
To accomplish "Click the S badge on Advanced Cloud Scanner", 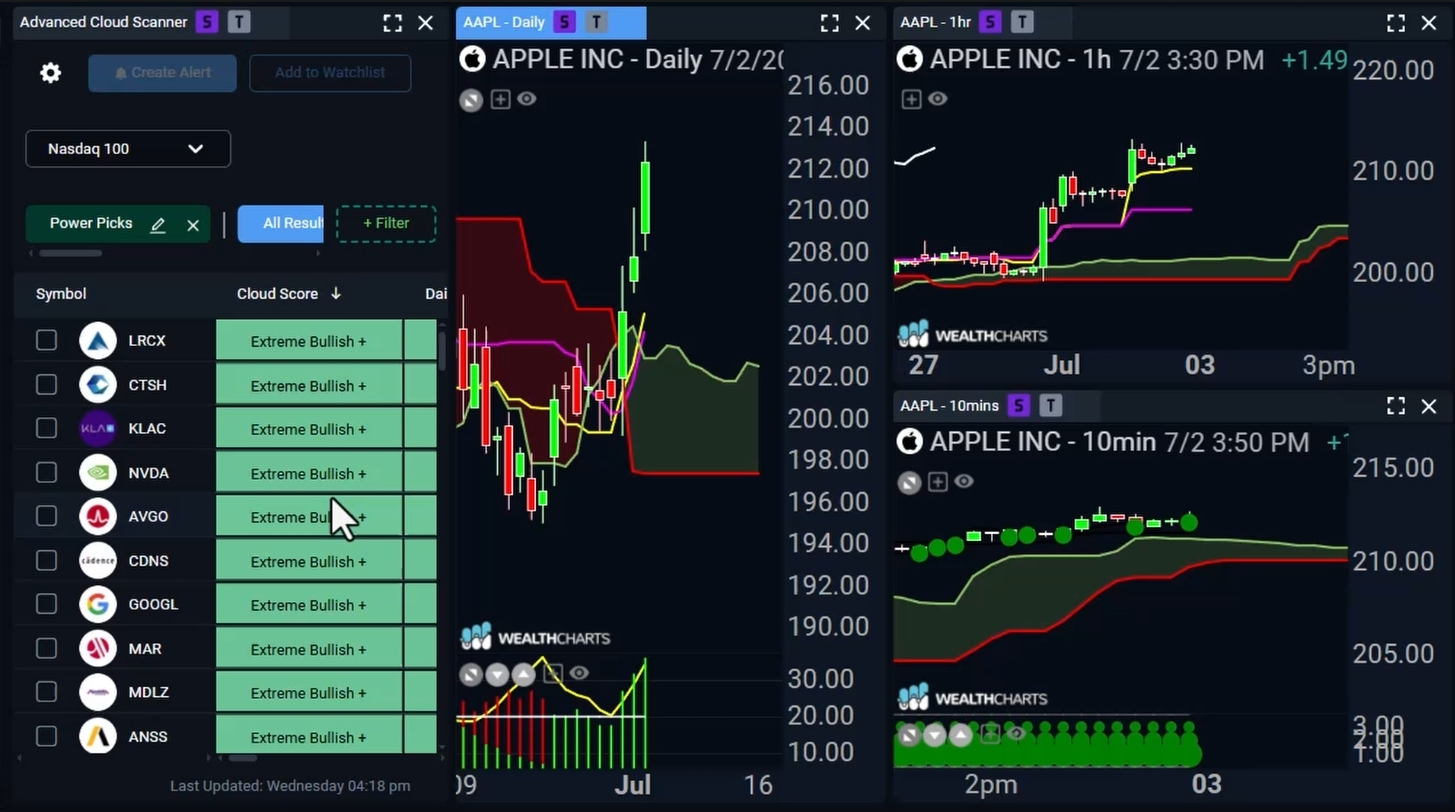I will pyautogui.click(x=207, y=22).
